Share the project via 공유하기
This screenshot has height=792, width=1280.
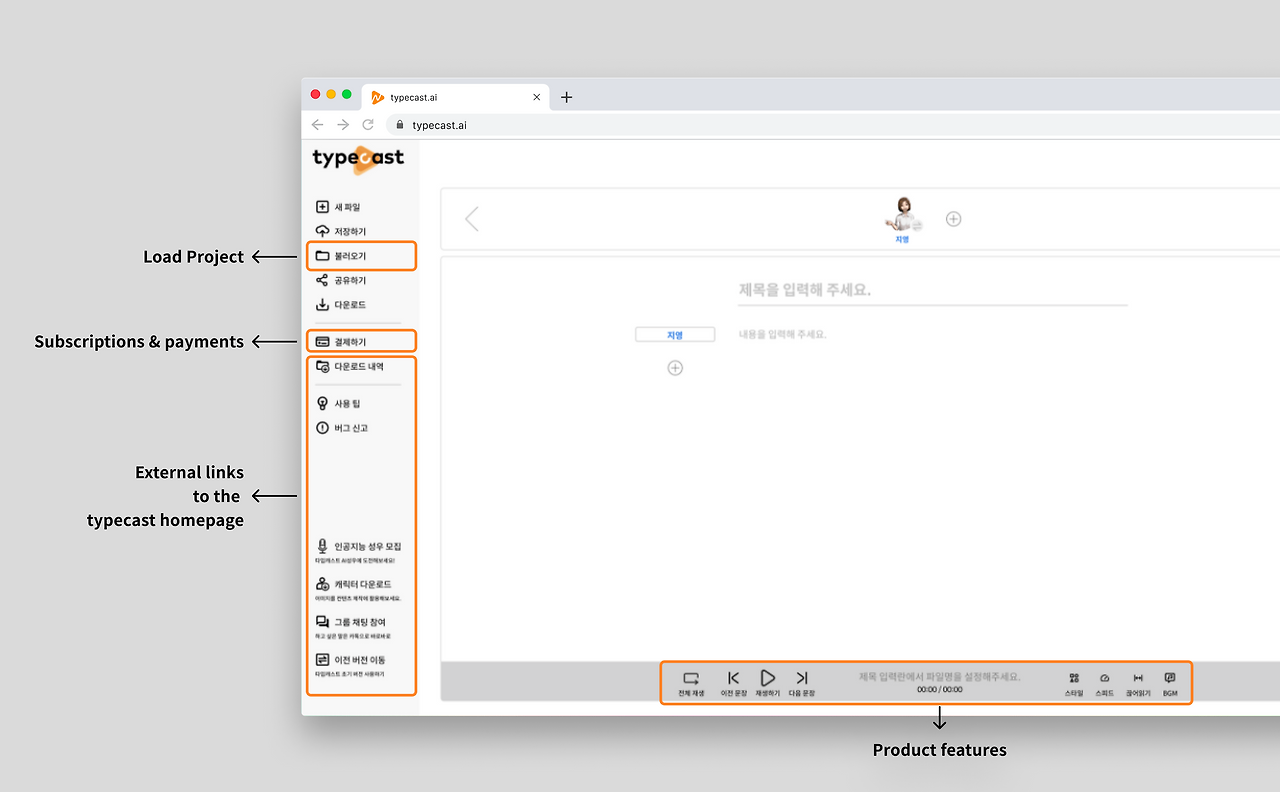tap(341, 281)
